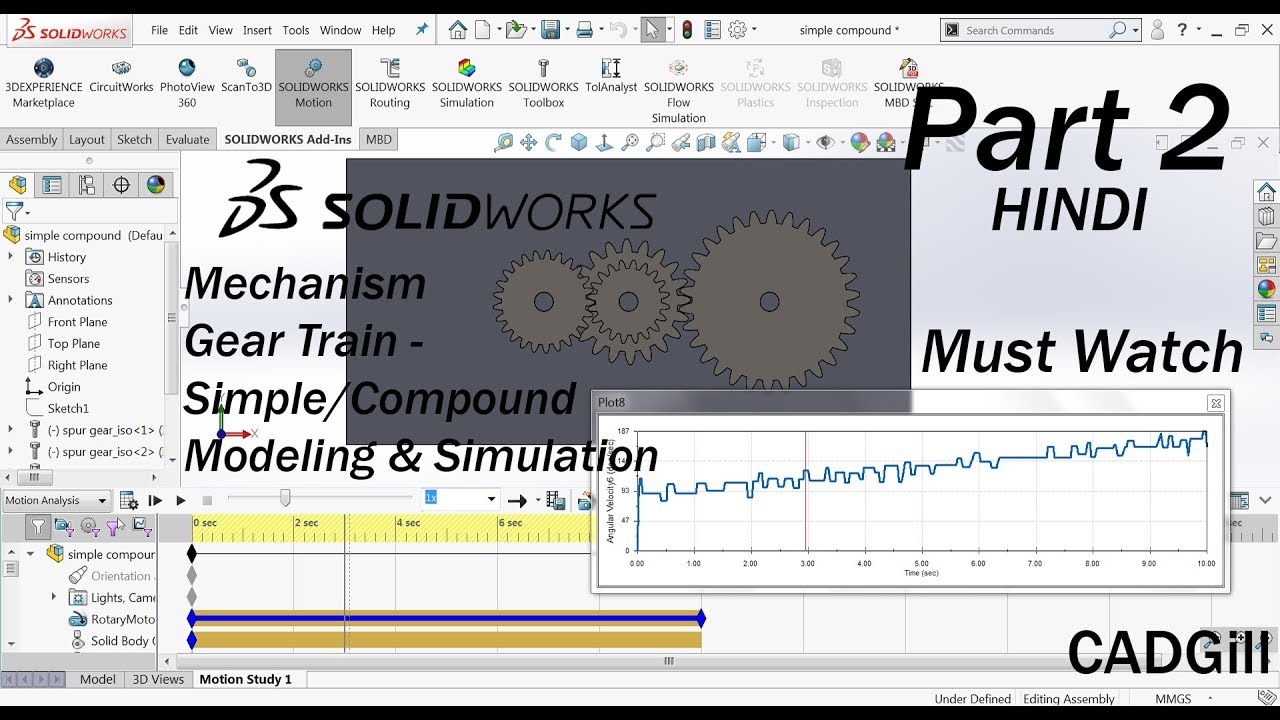Viewport: 1280px width, 720px height.
Task: Click the Edit Appearance color ball icon
Action: click(859, 143)
